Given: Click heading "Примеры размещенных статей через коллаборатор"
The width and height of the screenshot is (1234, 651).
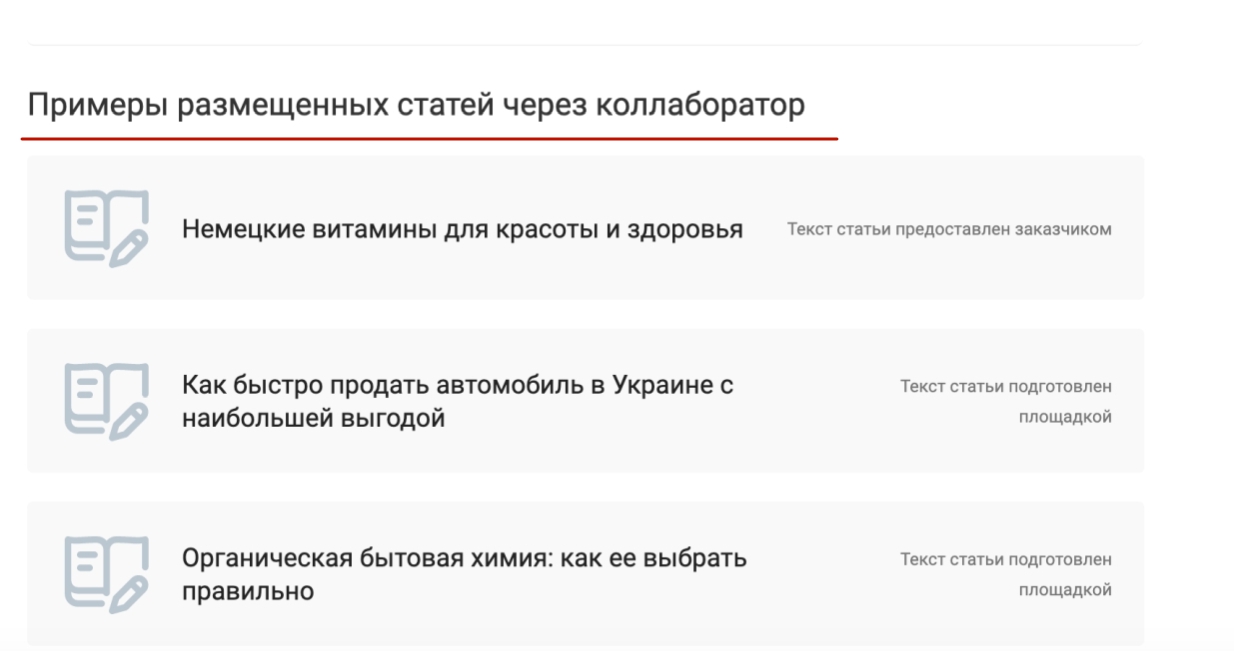Looking at the screenshot, I should [x=416, y=105].
